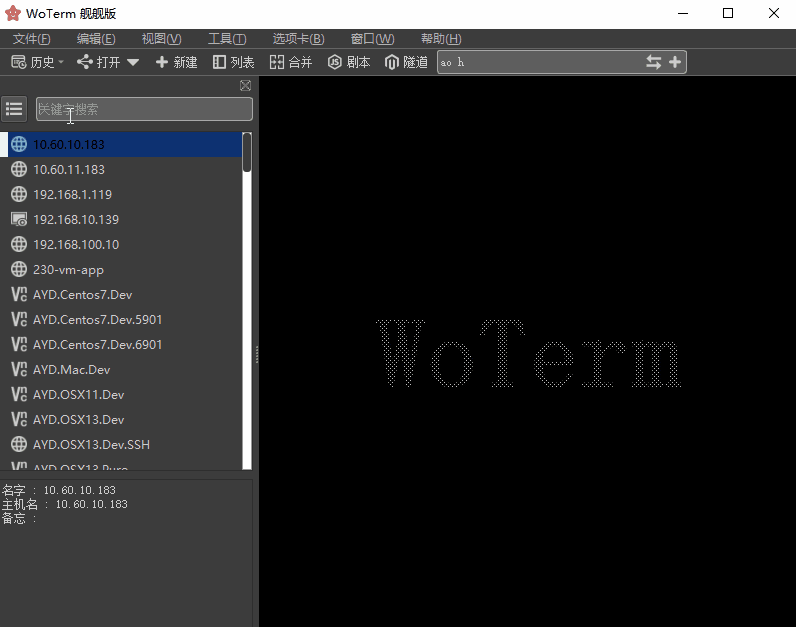Close the session list side panel
This screenshot has height=627, width=796.
tap(246, 86)
